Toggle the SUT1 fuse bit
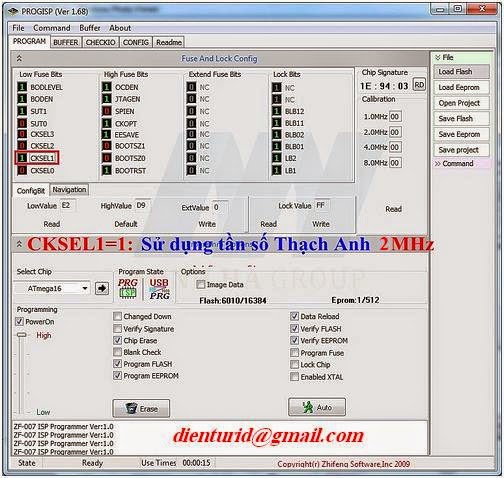The height and width of the screenshot is (478, 504). (x=22, y=111)
